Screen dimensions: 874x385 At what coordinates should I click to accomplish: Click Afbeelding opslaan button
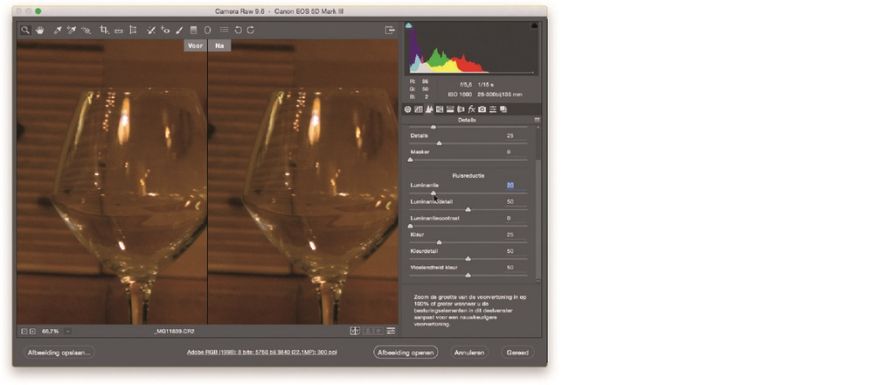(x=59, y=353)
